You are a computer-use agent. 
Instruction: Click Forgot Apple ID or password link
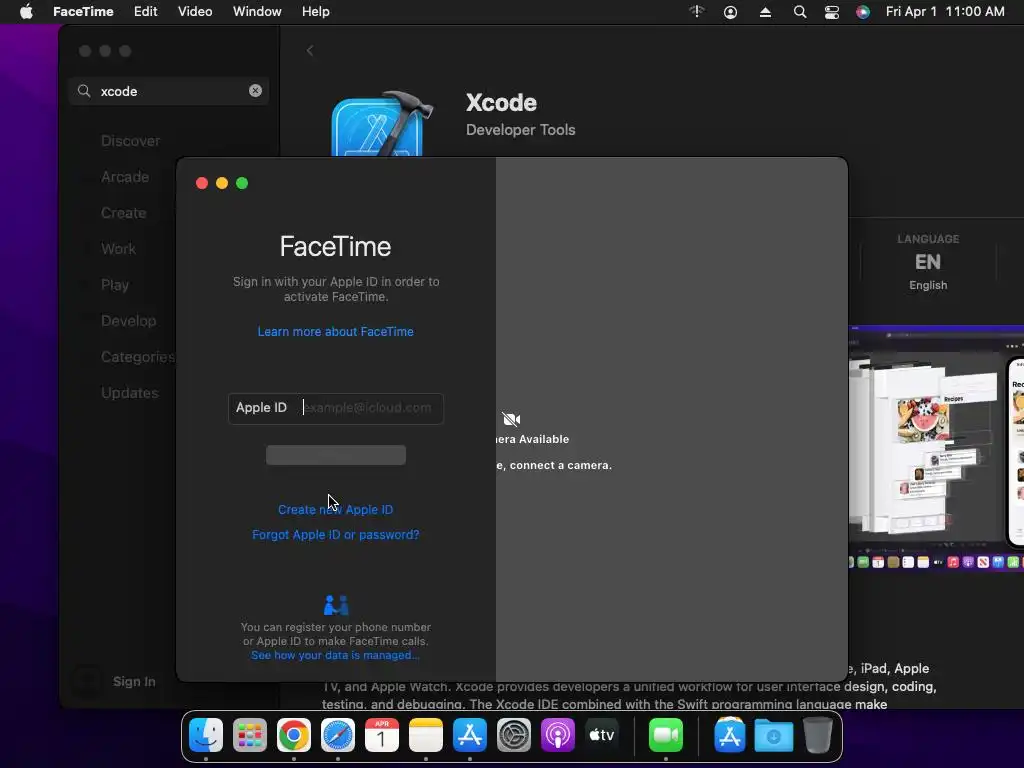(x=335, y=534)
